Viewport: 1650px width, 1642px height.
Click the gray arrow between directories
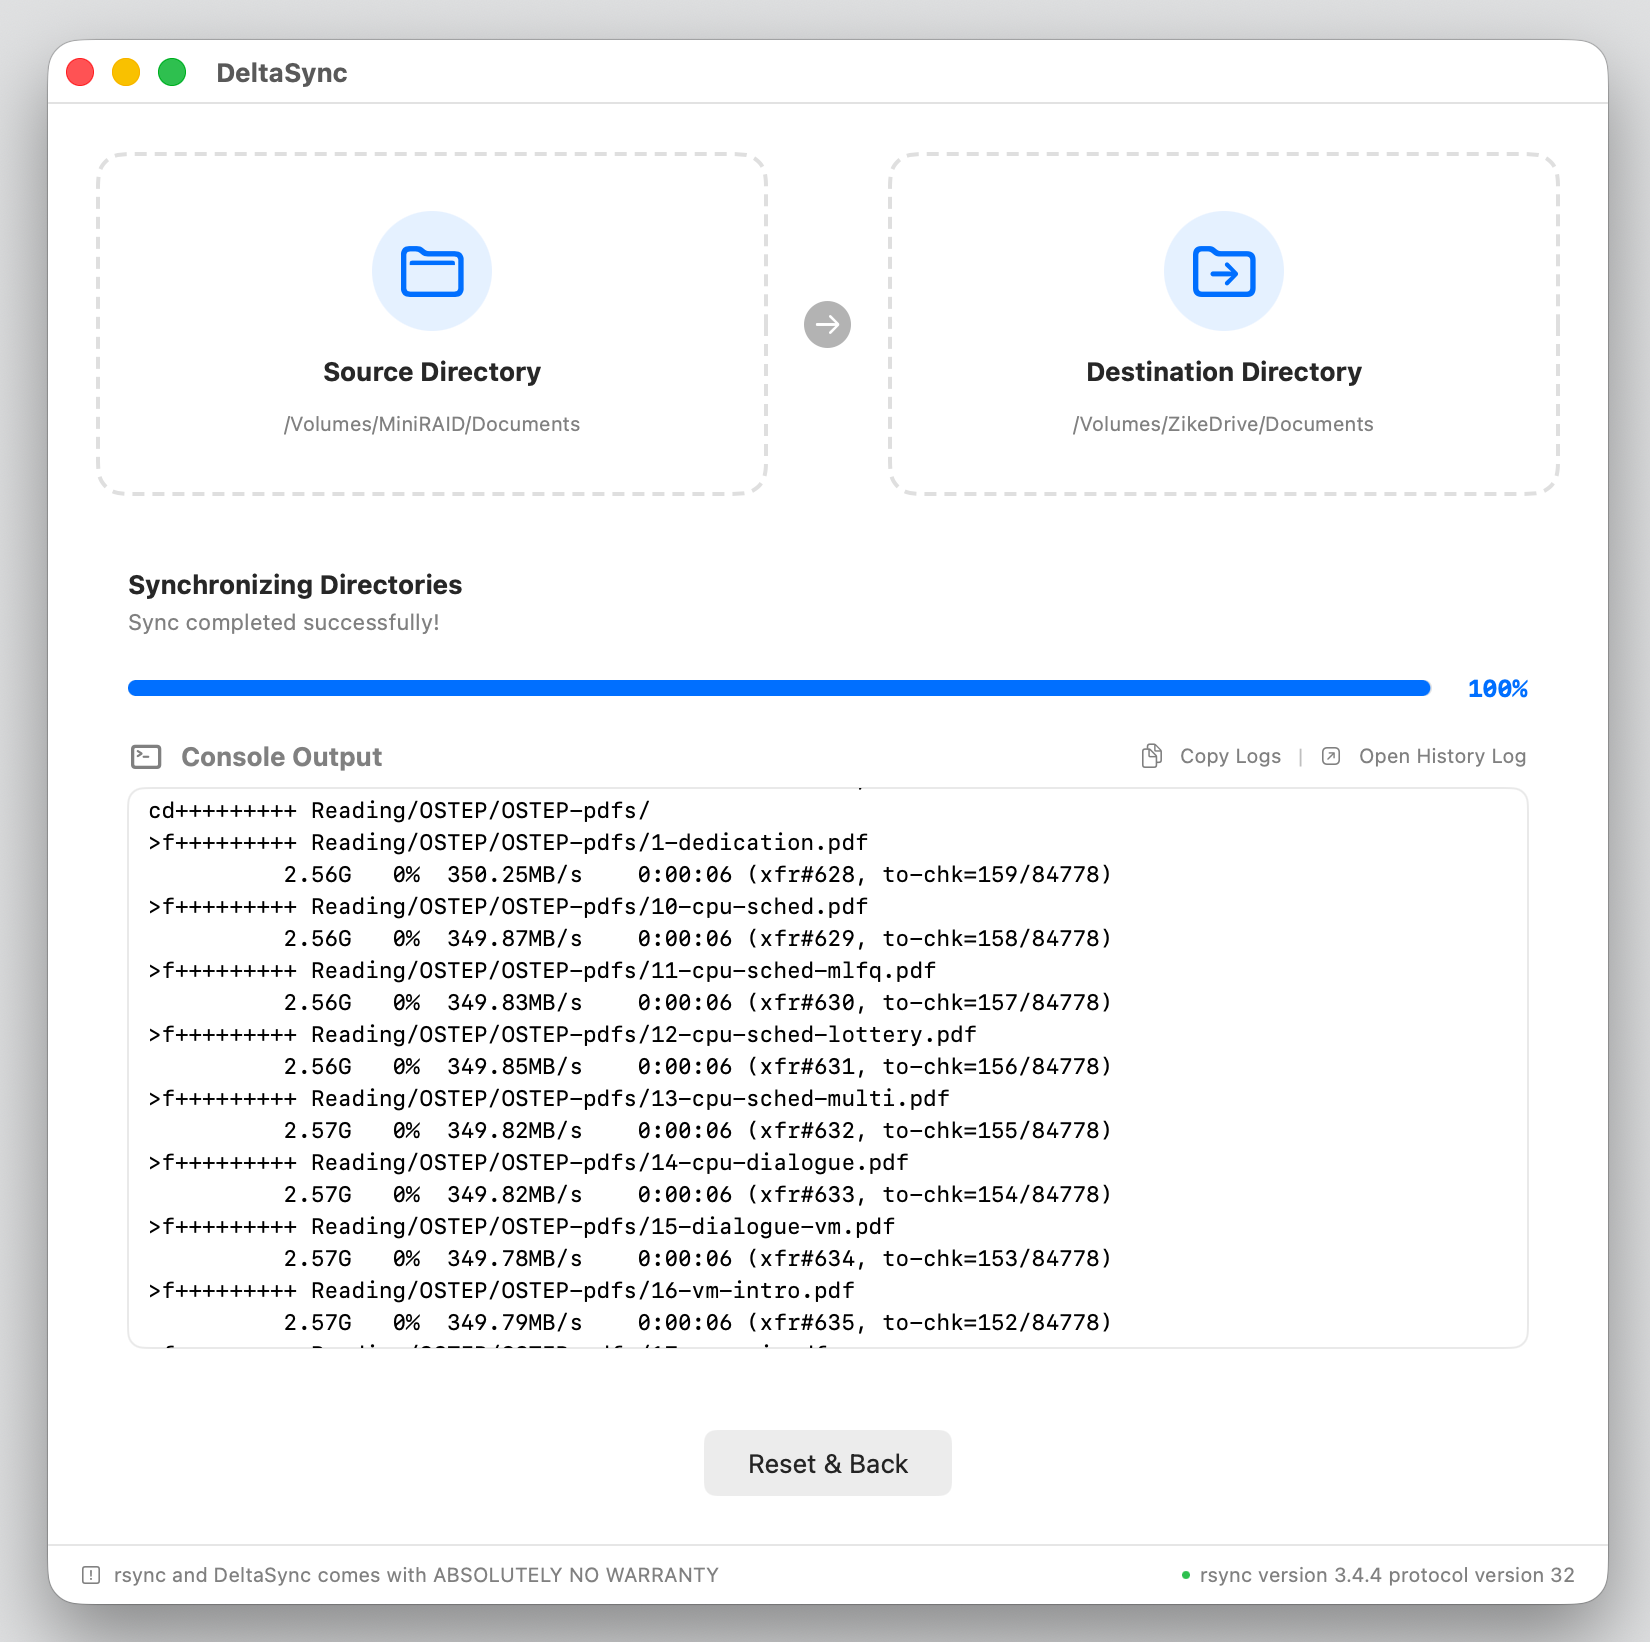tap(827, 324)
